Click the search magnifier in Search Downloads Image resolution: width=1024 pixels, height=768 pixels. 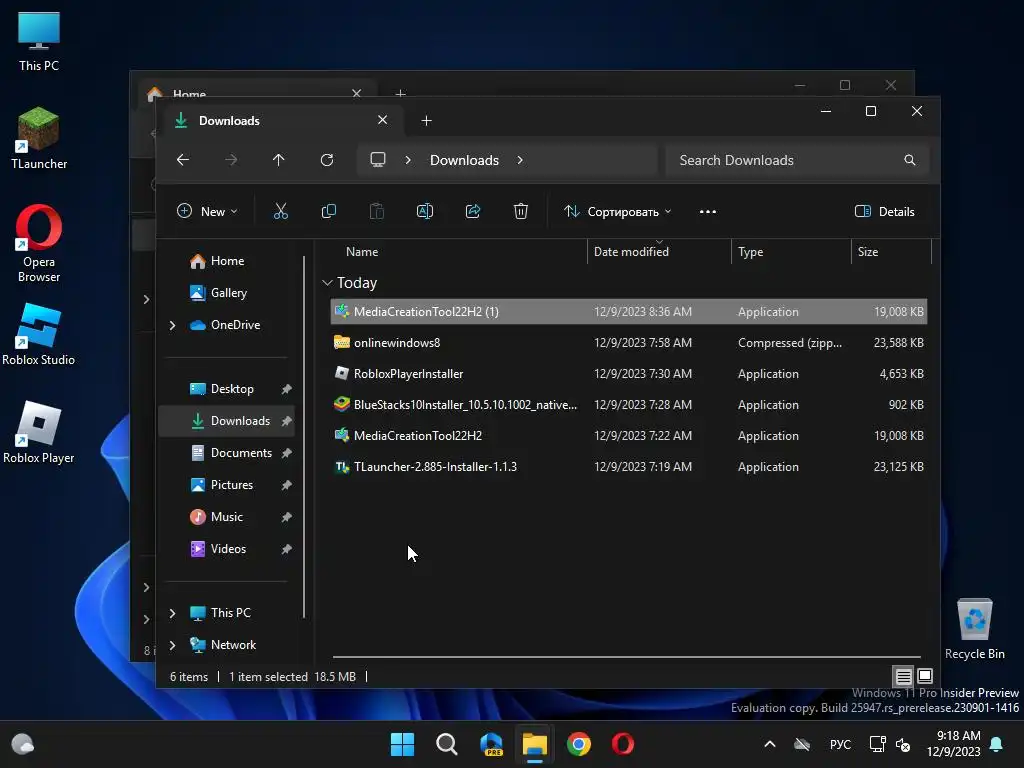coord(910,160)
